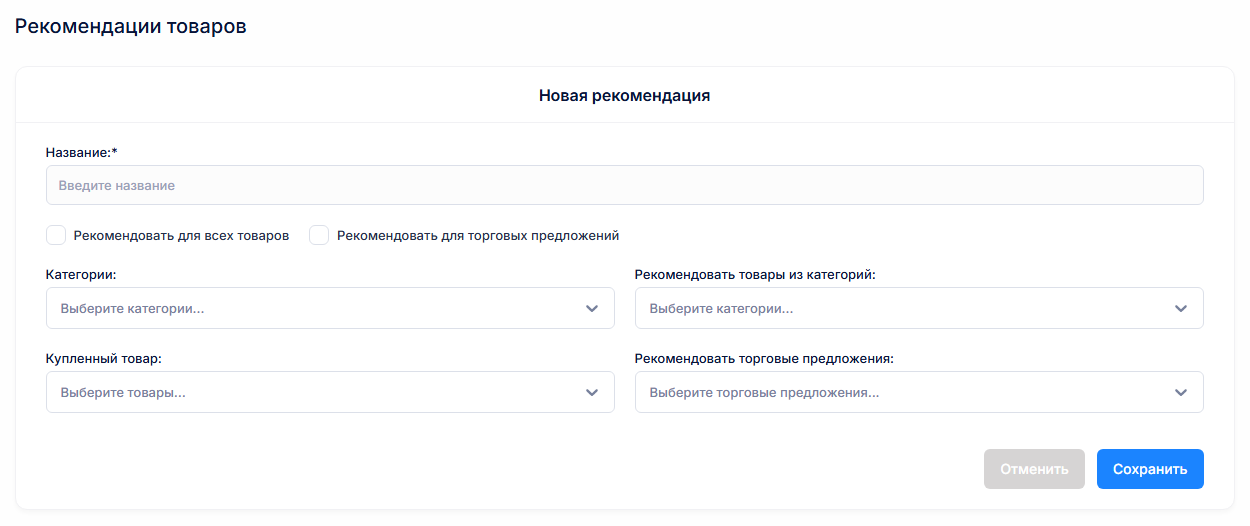Click the 'Рекомендовать для всех товаров' label text
The width and height of the screenshot is (1250, 526).
point(181,236)
